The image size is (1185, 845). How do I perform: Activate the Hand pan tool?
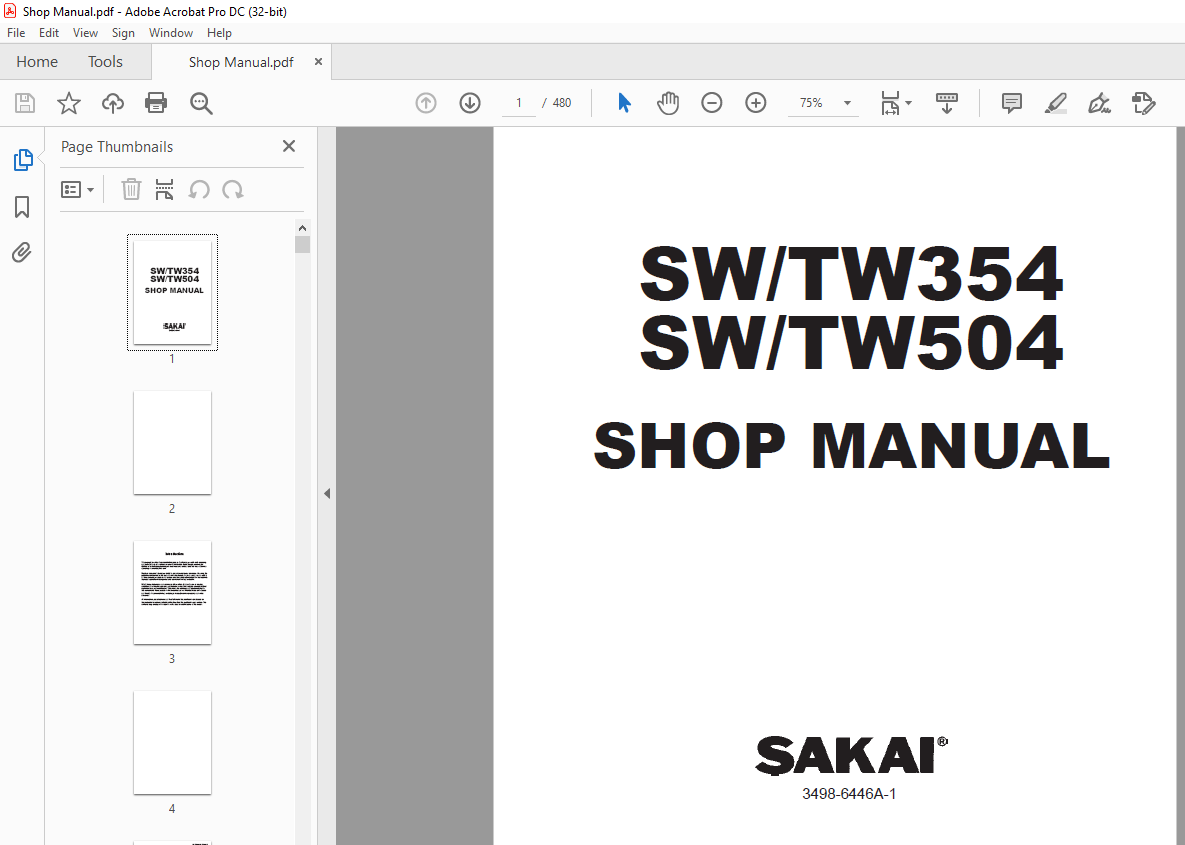tap(668, 103)
